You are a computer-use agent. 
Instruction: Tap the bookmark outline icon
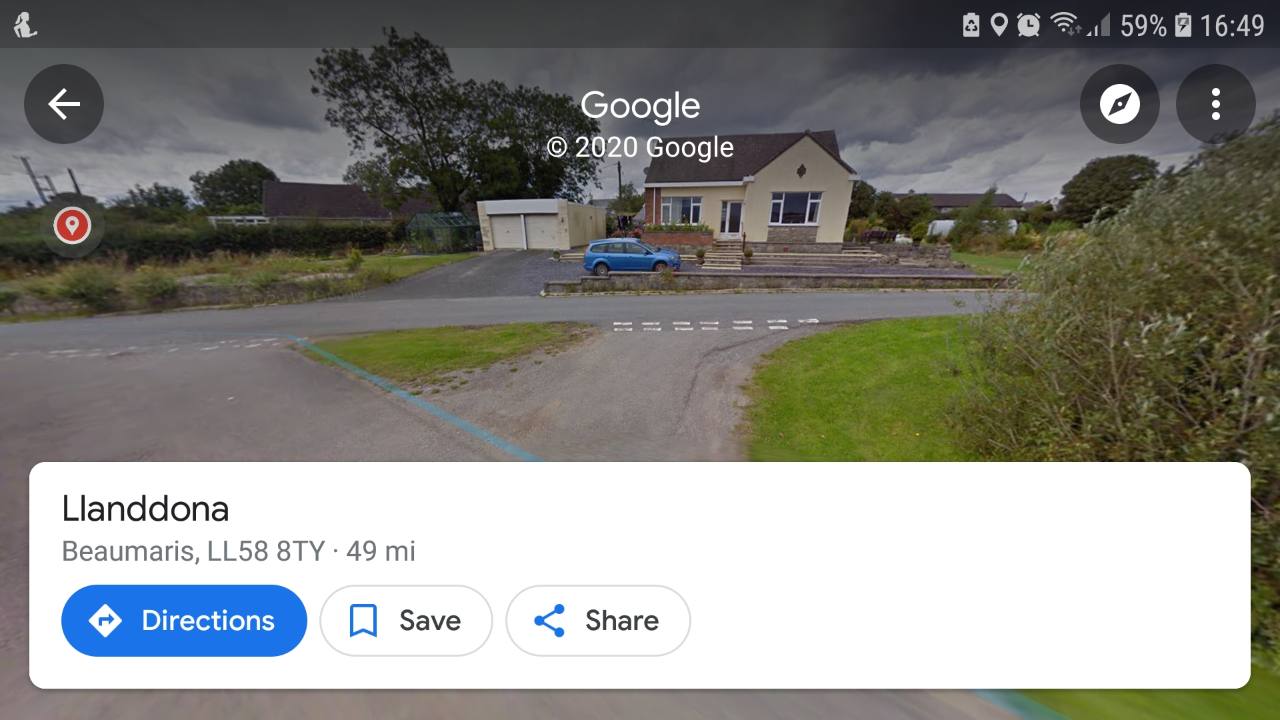click(363, 621)
